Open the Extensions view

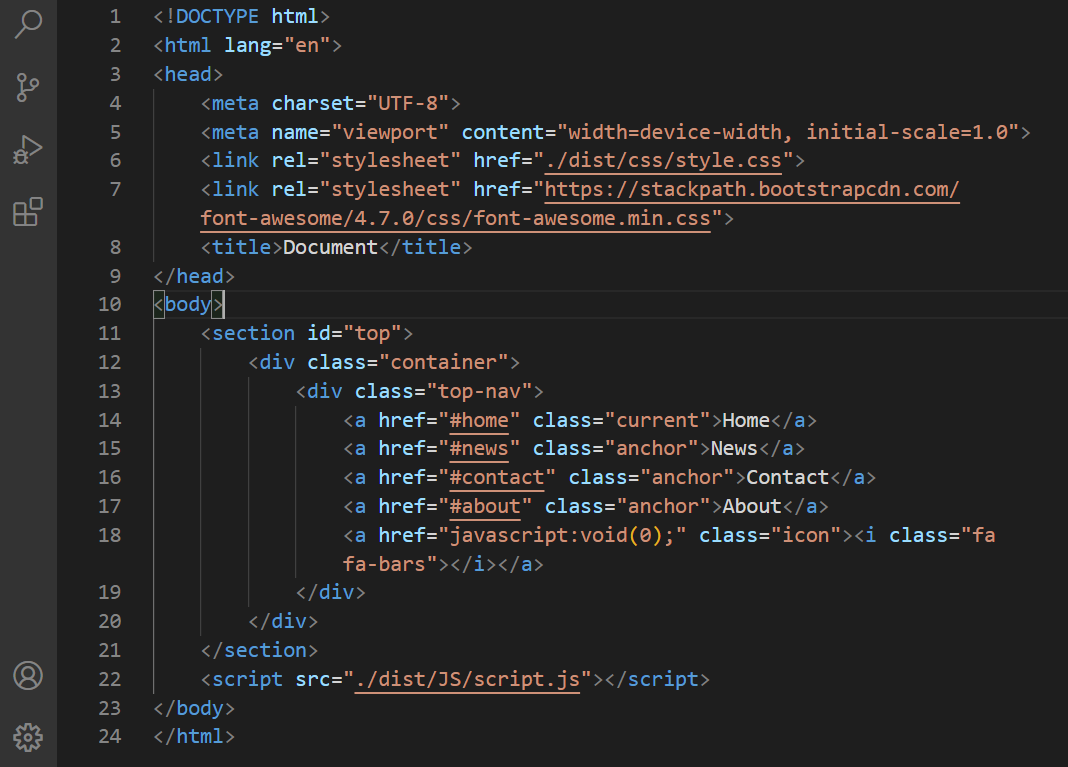(x=27, y=212)
